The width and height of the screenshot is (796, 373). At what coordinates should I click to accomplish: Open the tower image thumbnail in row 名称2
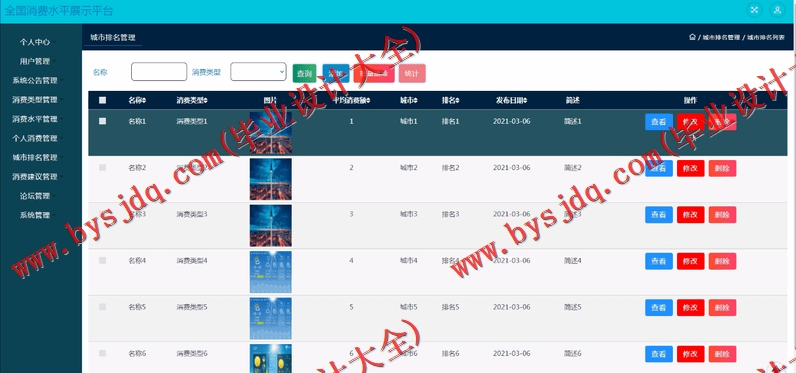click(x=271, y=179)
